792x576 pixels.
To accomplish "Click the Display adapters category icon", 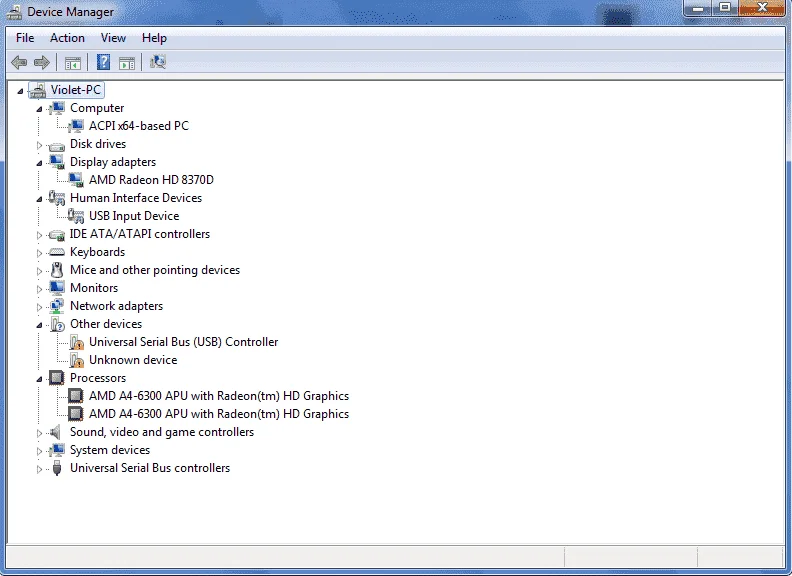I will click(x=57, y=162).
